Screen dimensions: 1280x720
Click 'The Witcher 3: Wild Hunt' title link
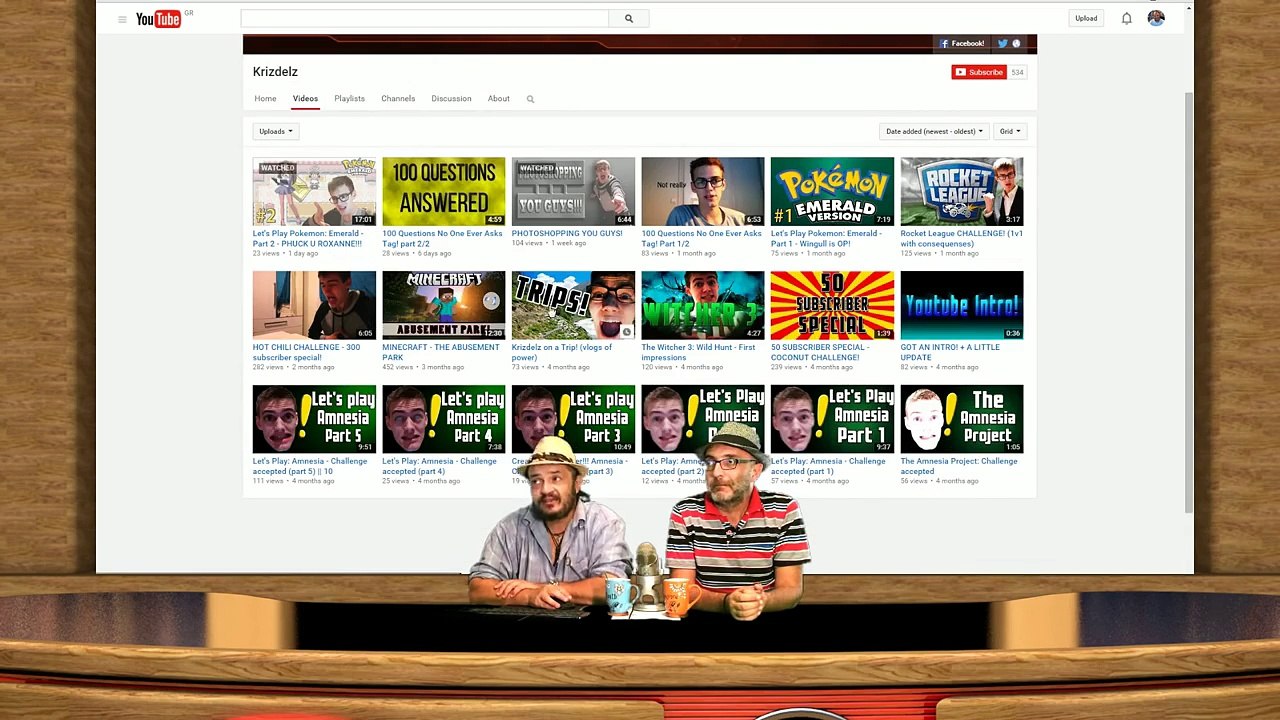pyautogui.click(x=698, y=353)
